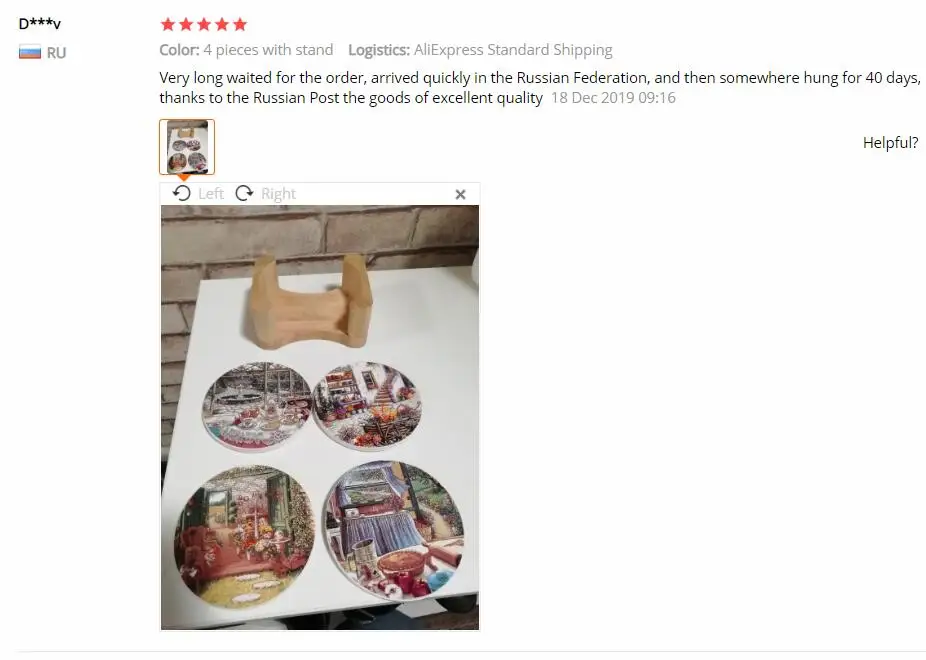
Task: Select the first red rating star
Action: point(168,24)
